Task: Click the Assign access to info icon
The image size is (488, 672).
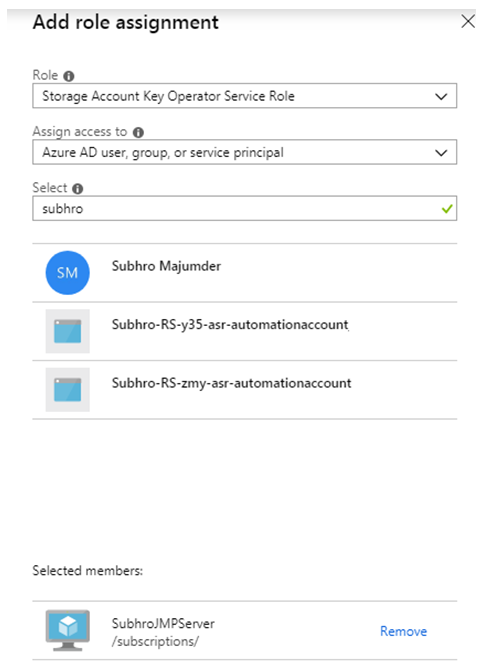Action: point(138,132)
